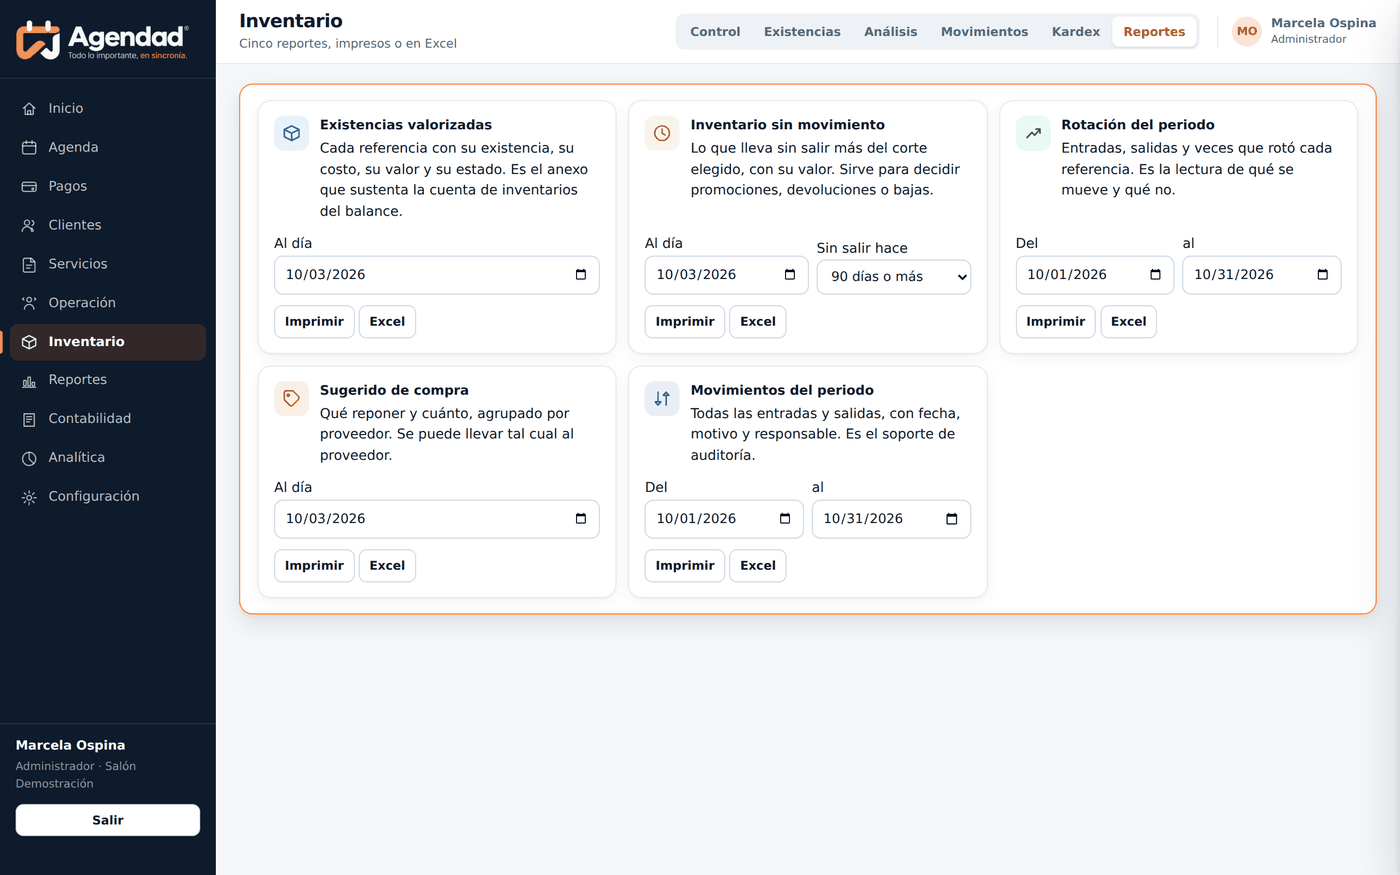Open calendar picker for Sugerido de compra date
Image resolution: width=1400 pixels, height=875 pixels.
coord(581,519)
